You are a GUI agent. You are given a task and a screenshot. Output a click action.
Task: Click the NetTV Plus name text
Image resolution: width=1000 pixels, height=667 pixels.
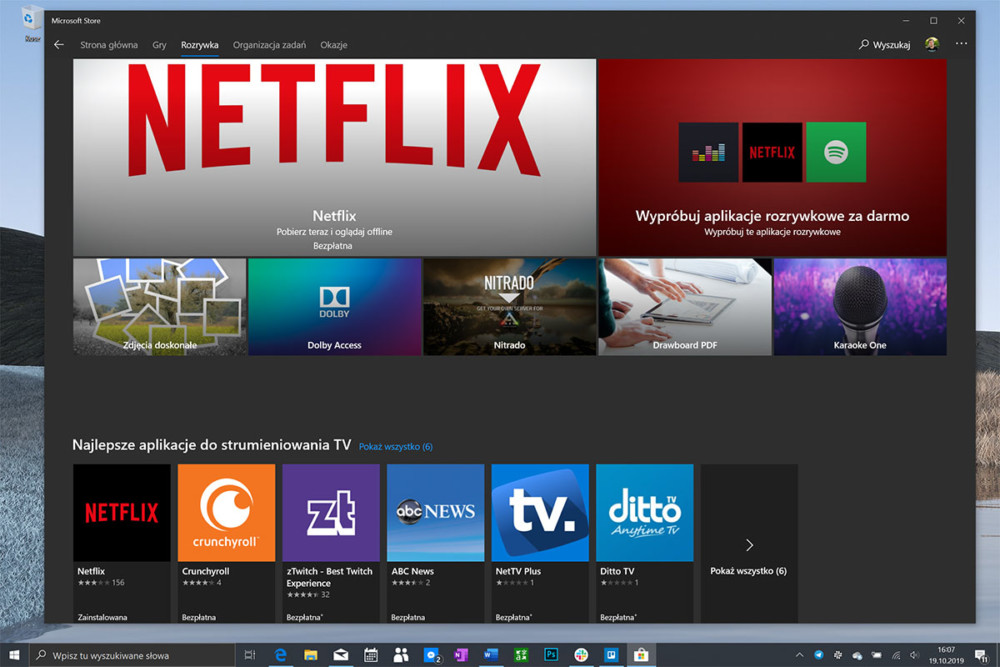pos(518,571)
